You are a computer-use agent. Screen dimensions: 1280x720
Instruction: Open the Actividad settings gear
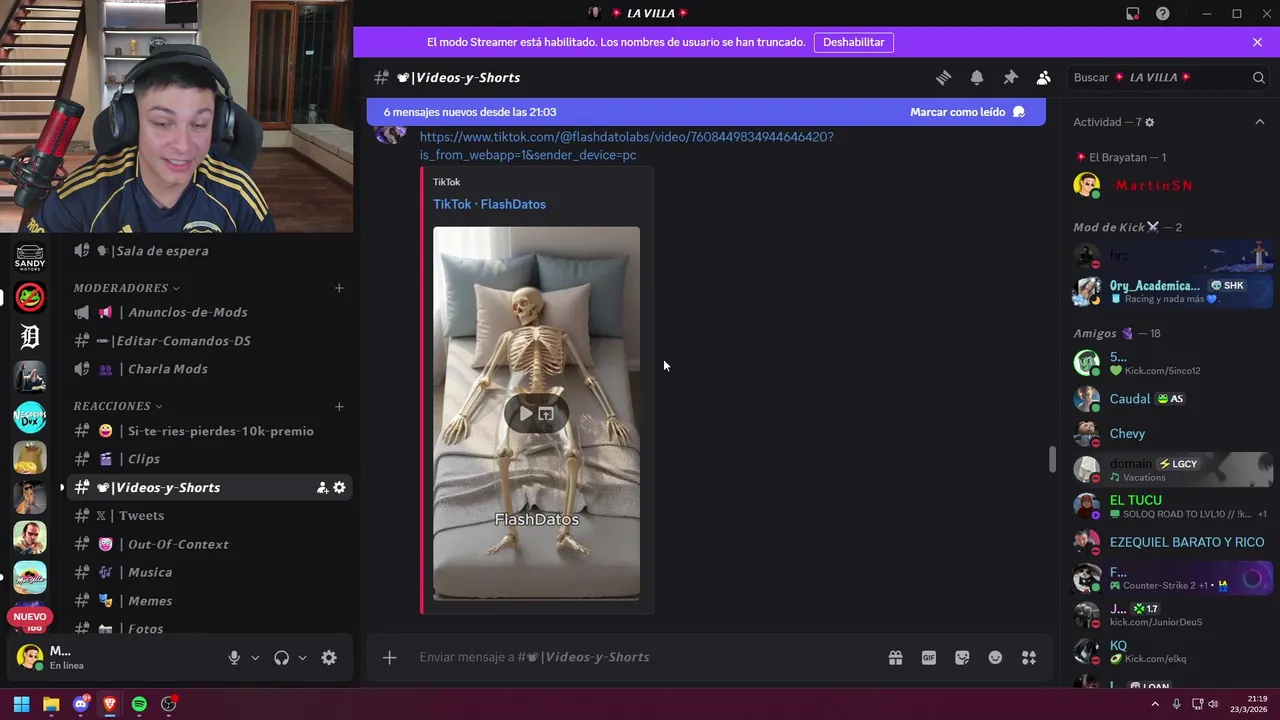[1150, 122]
